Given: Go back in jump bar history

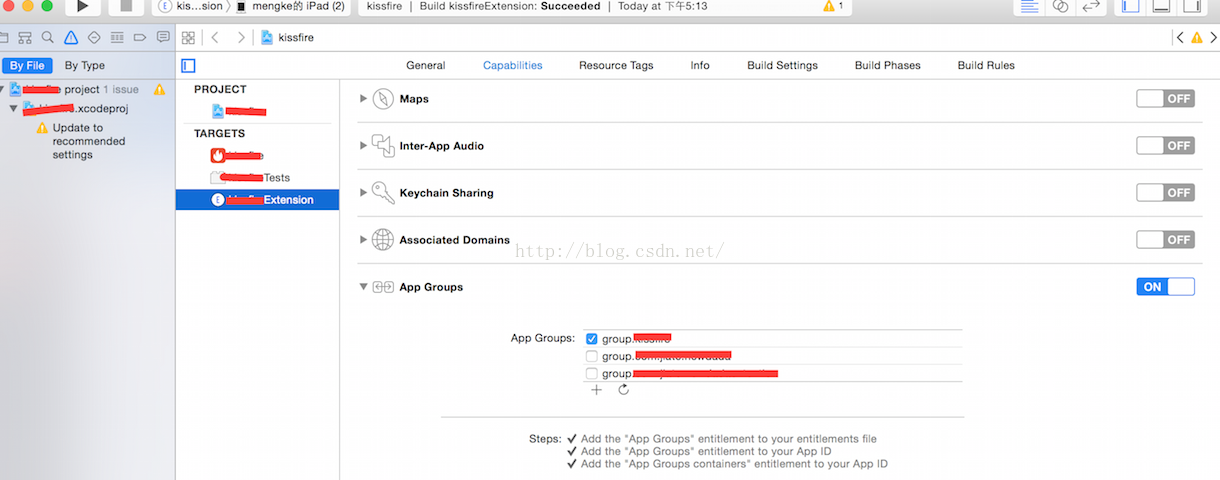Looking at the screenshot, I should coord(215,38).
